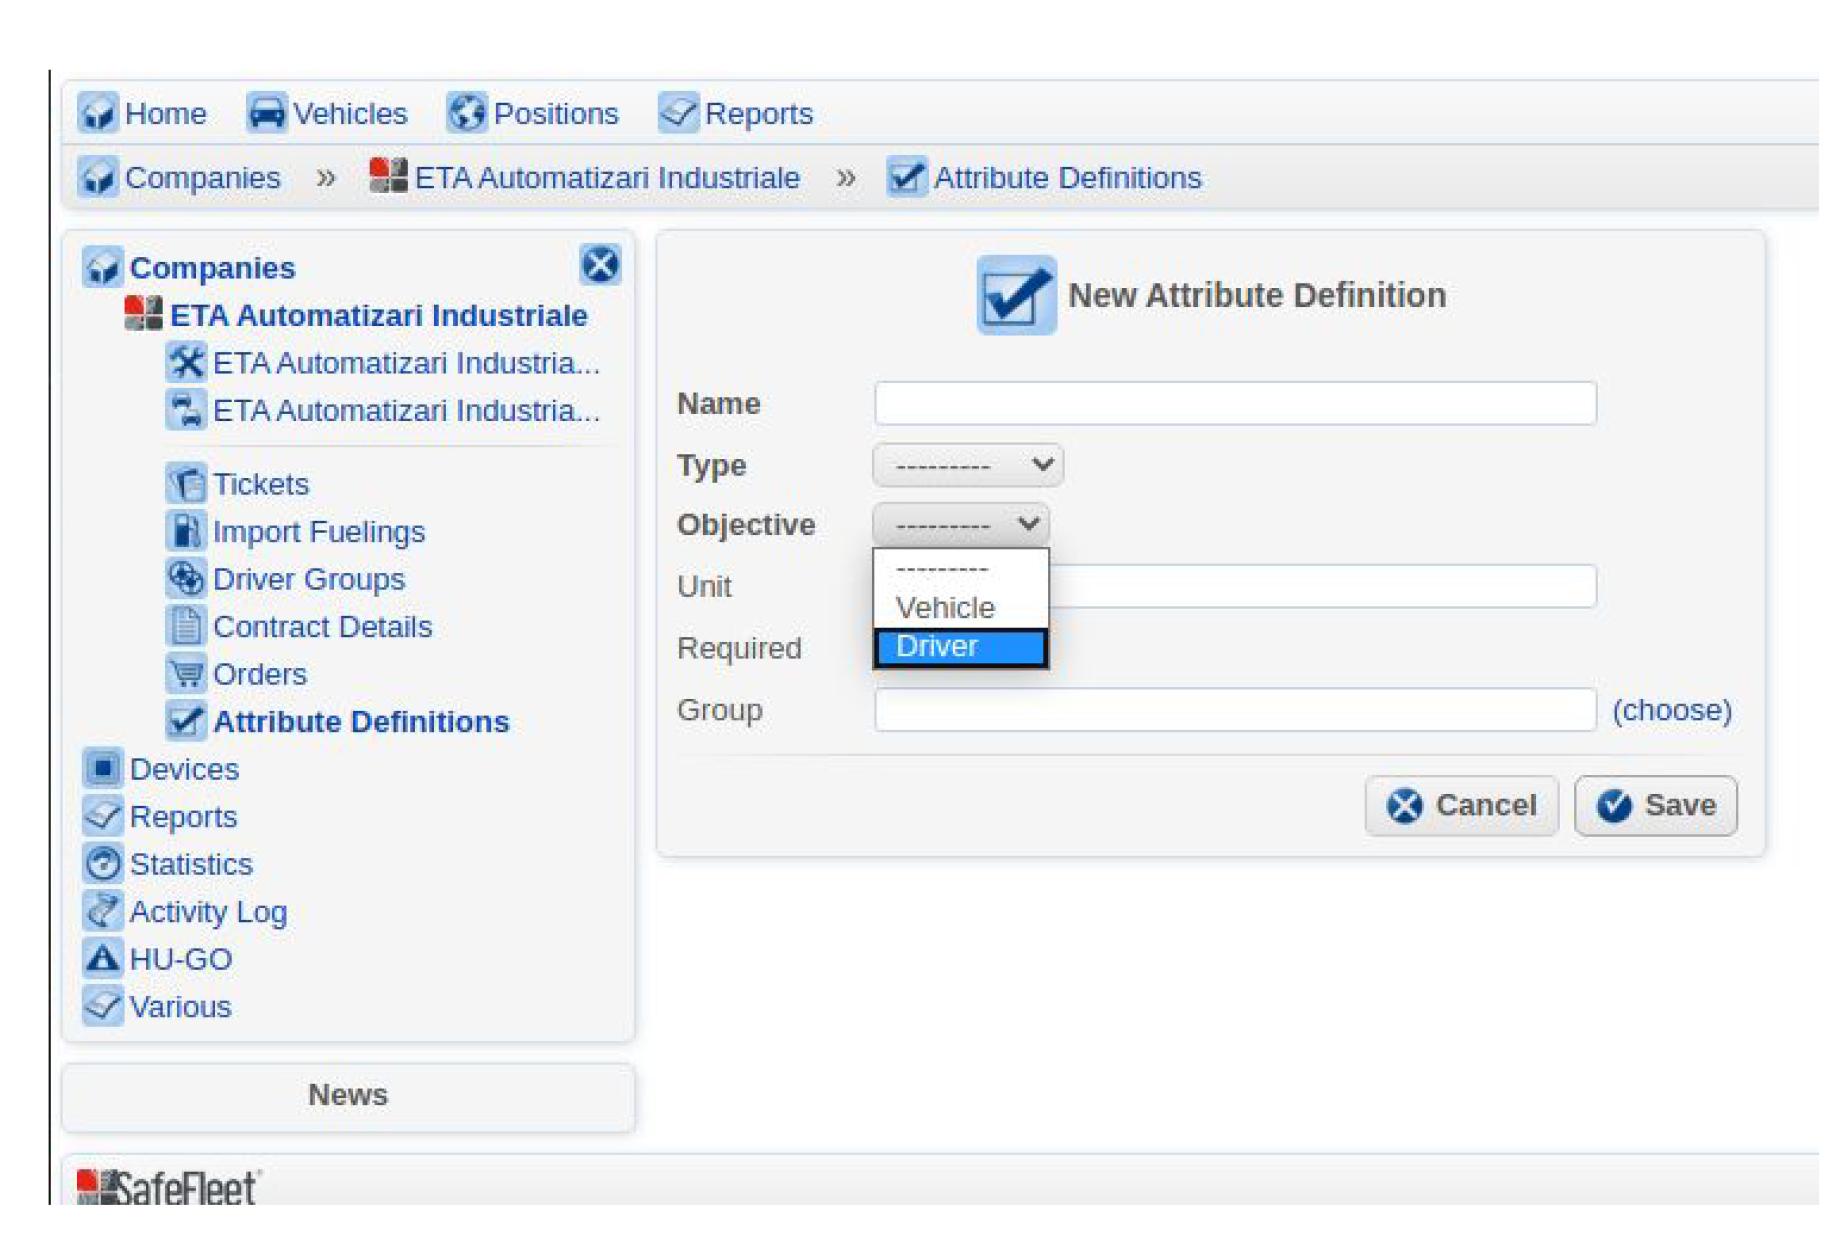Image resolution: width=1832 pixels, height=1234 pixels.
Task: Open Import Fuelings fuel pump icon
Action: [x=186, y=531]
